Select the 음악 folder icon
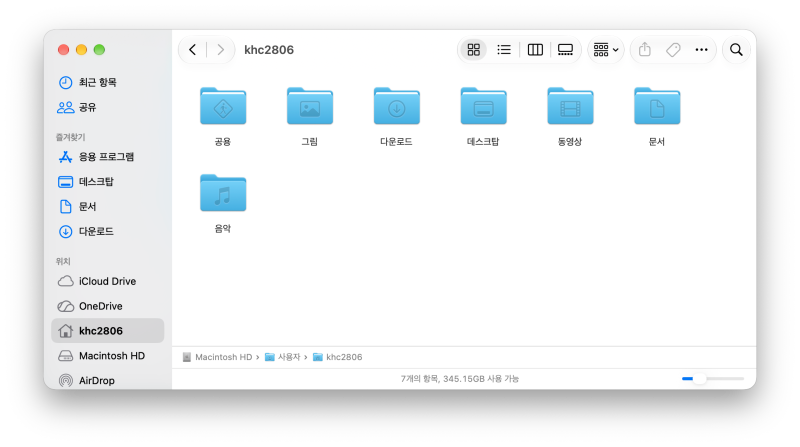Screen dimensions: 800x447 pos(223,193)
